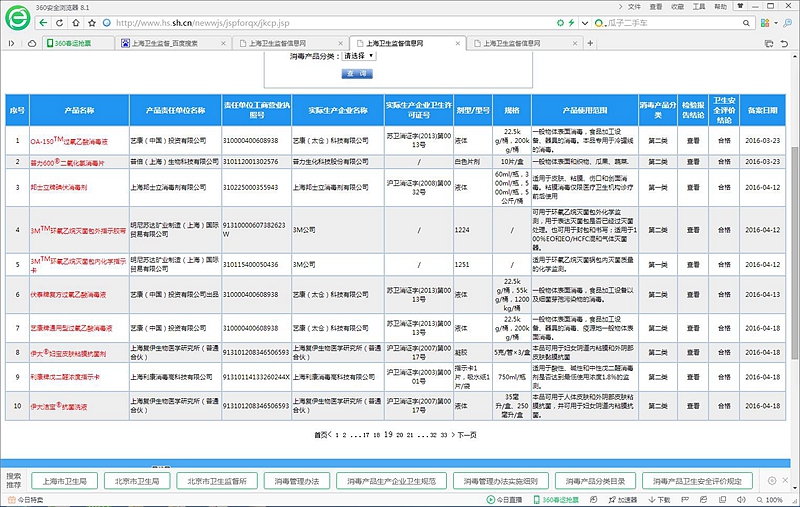This screenshot has width=800, height=507.
Task: Open the extensions grid icon
Action: pos(765,23)
